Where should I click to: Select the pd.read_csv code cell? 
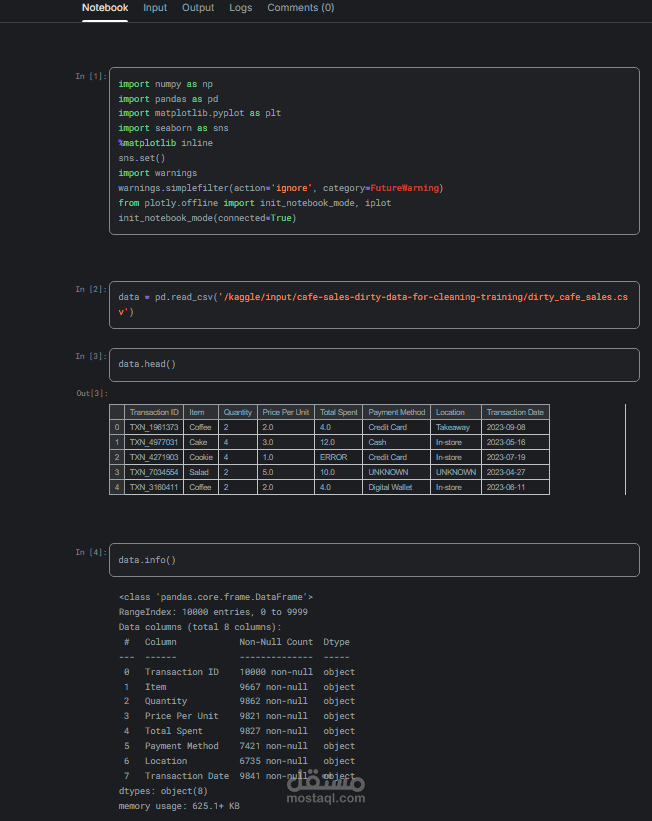(x=373, y=304)
